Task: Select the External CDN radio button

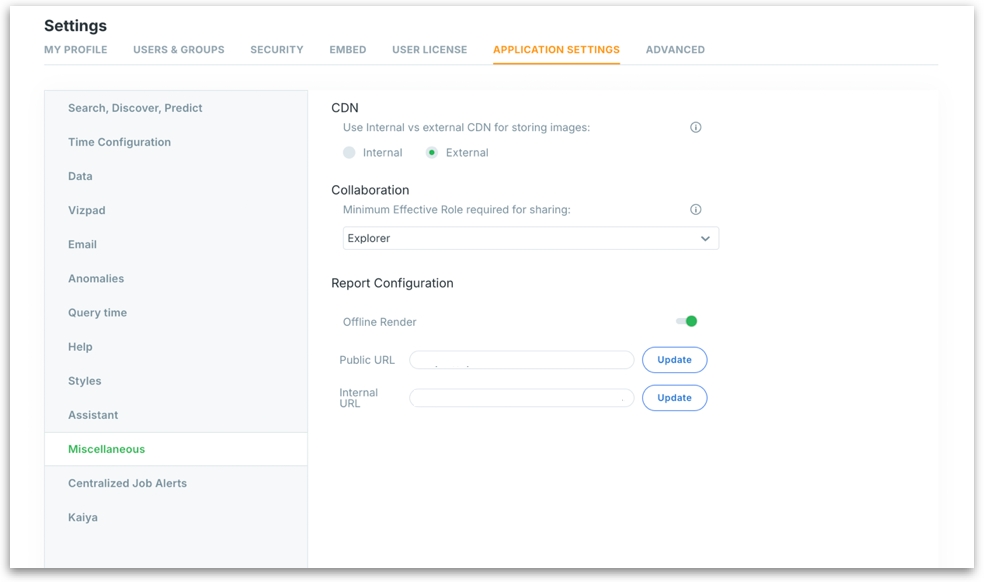Action: click(x=432, y=153)
